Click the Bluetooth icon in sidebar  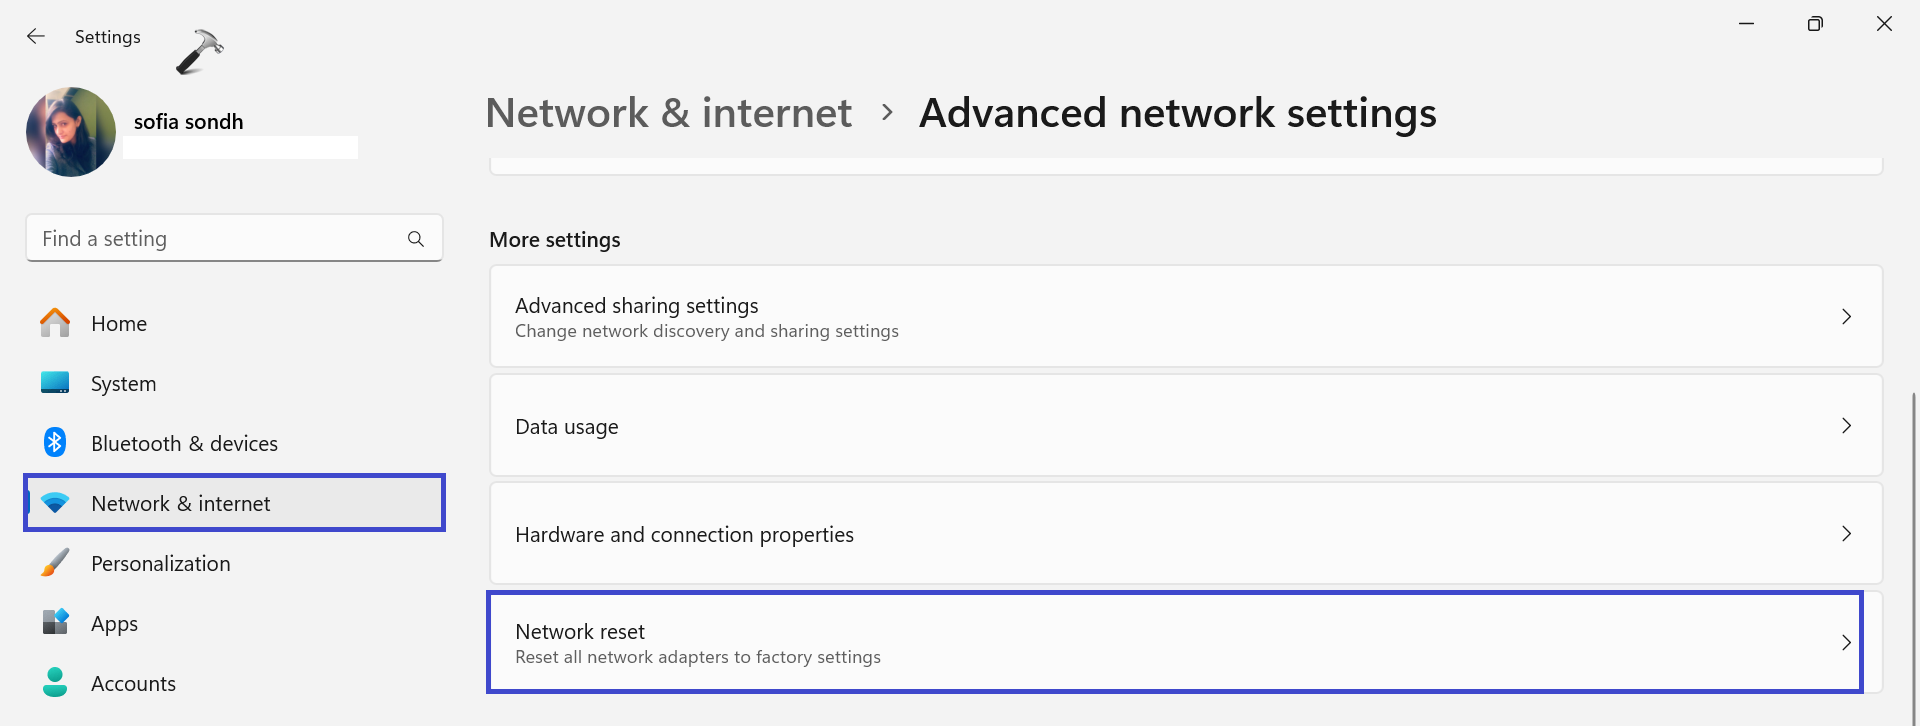[x=55, y=442]
